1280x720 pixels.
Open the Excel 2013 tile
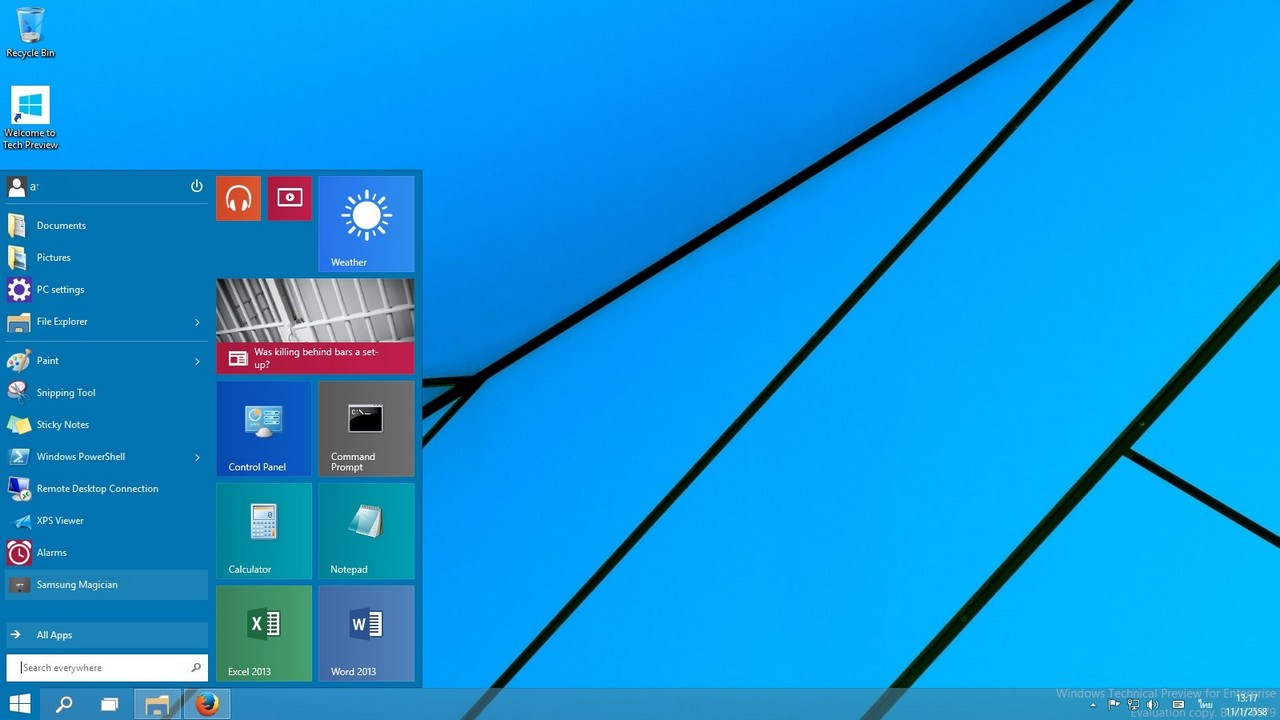click(x=264, y=633)
